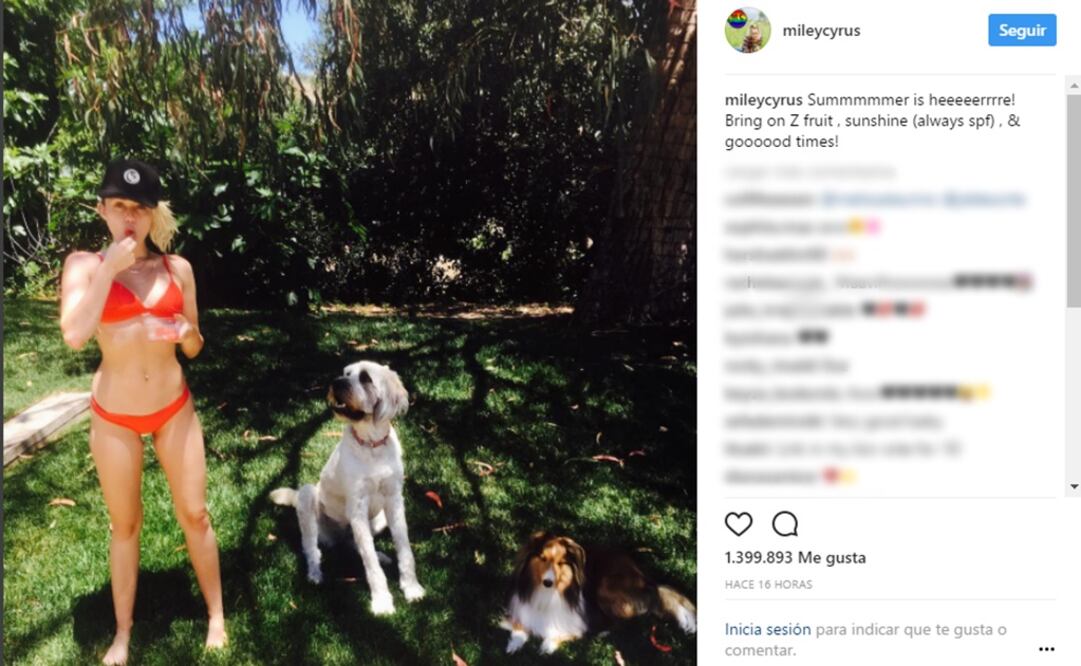Click the comments scrollbar thumb
This screenshot has height=666, width=1081.
(x=1073, y=201)
